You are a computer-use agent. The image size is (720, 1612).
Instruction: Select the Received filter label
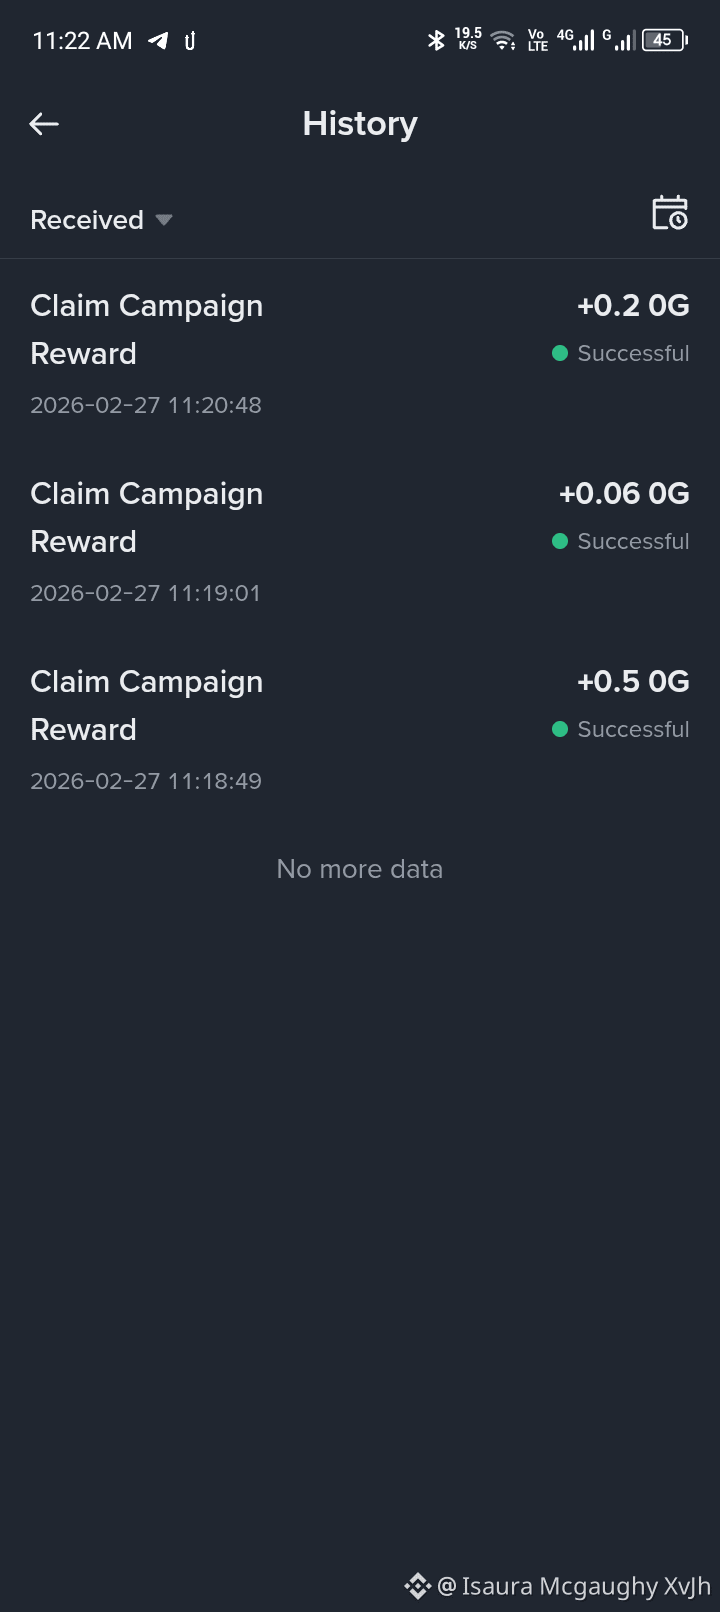coord(87,220)
